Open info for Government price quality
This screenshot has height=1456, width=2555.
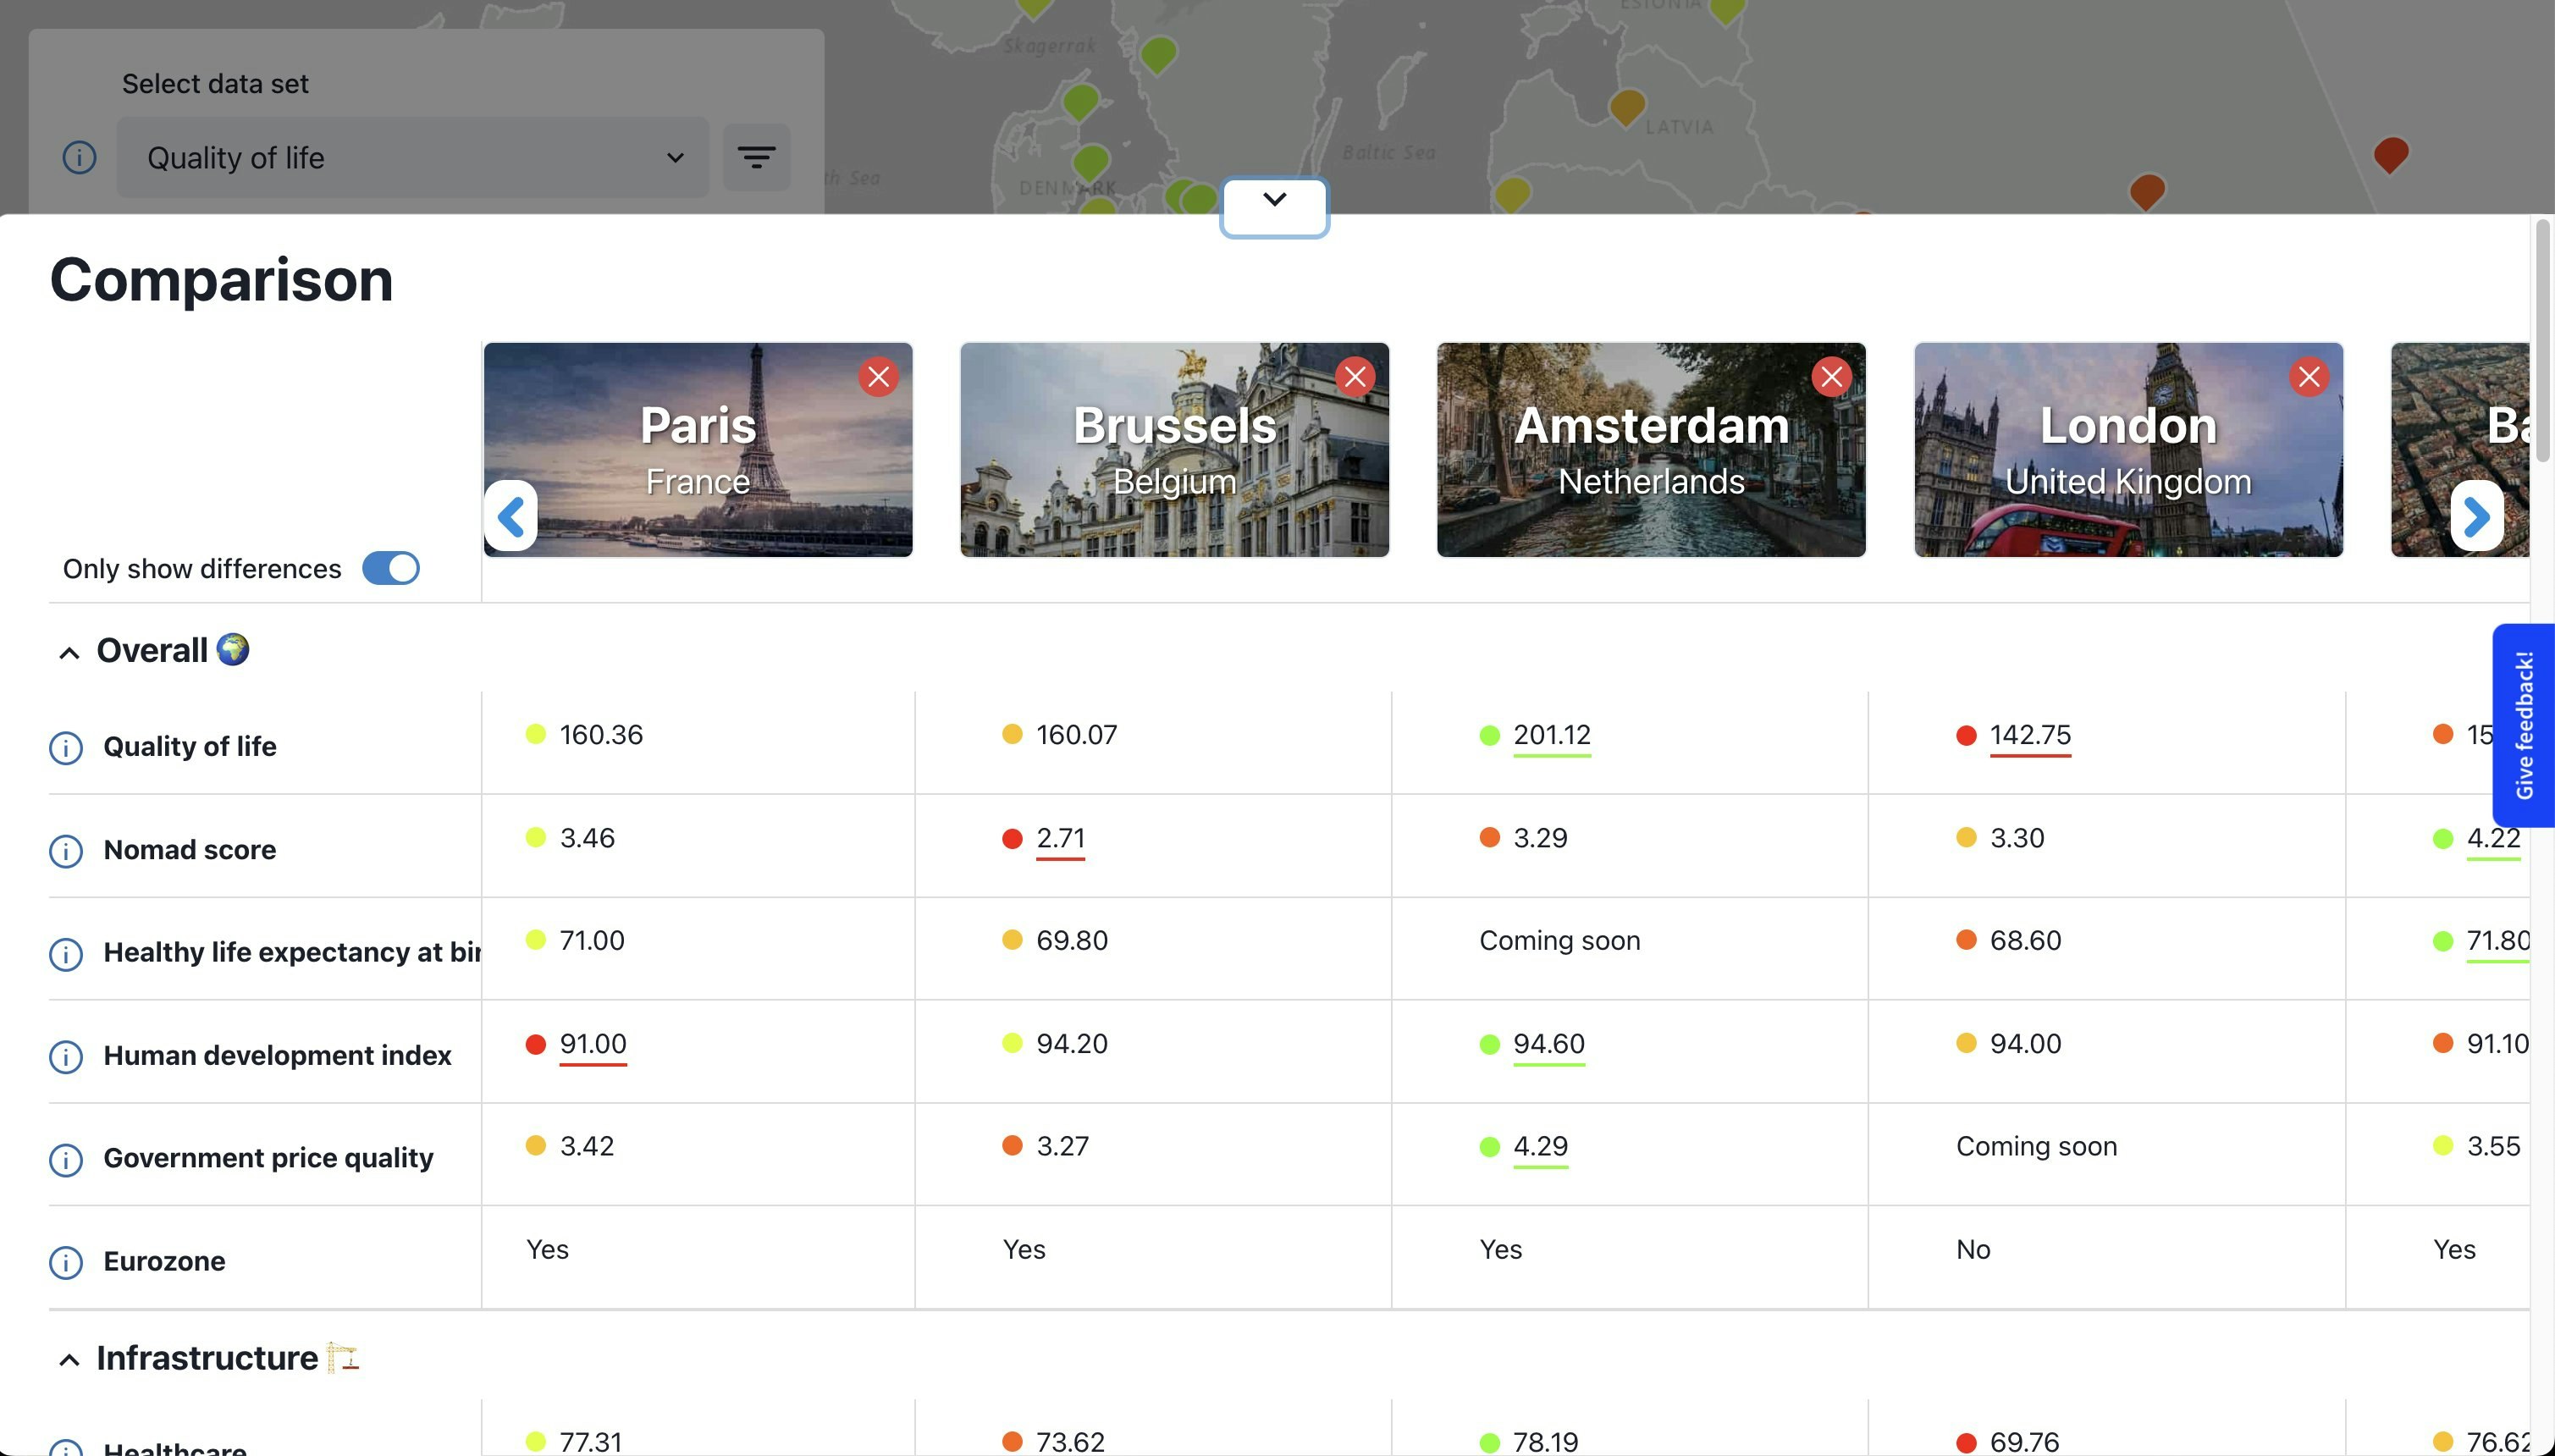[66, 1160]
